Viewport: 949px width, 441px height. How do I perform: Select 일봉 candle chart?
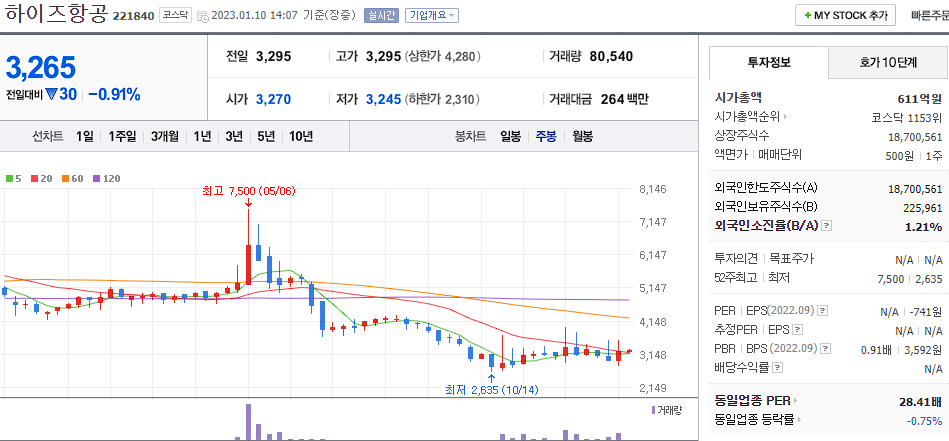[510, 136]
